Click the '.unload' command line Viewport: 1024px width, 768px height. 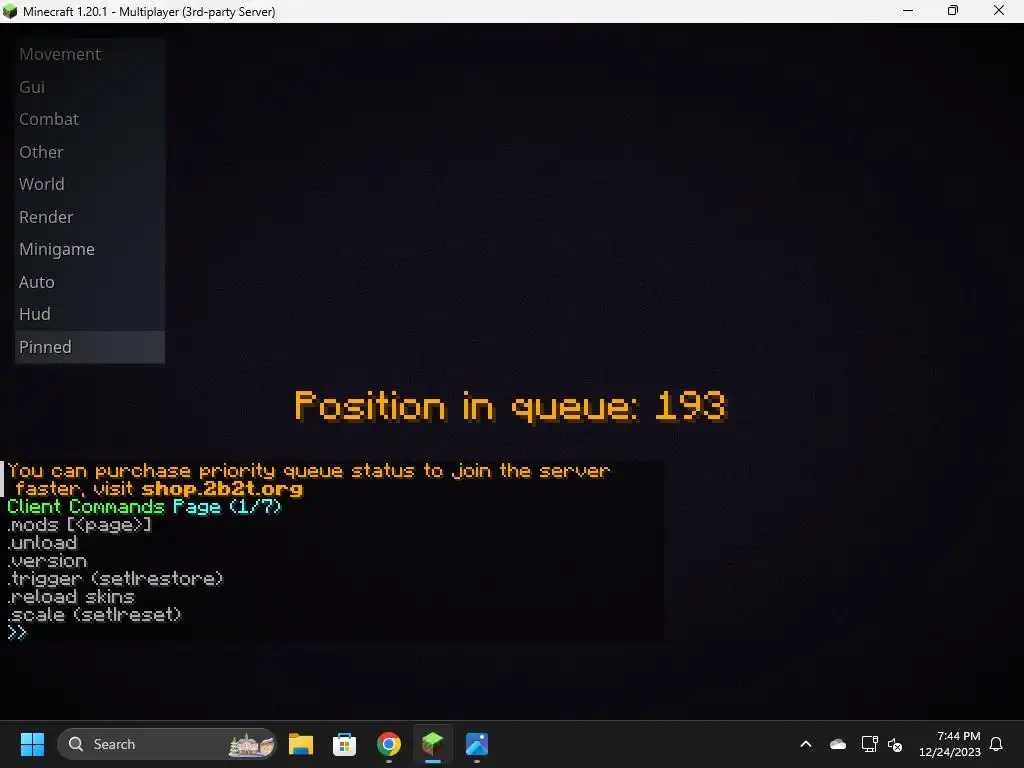[42, 543]
